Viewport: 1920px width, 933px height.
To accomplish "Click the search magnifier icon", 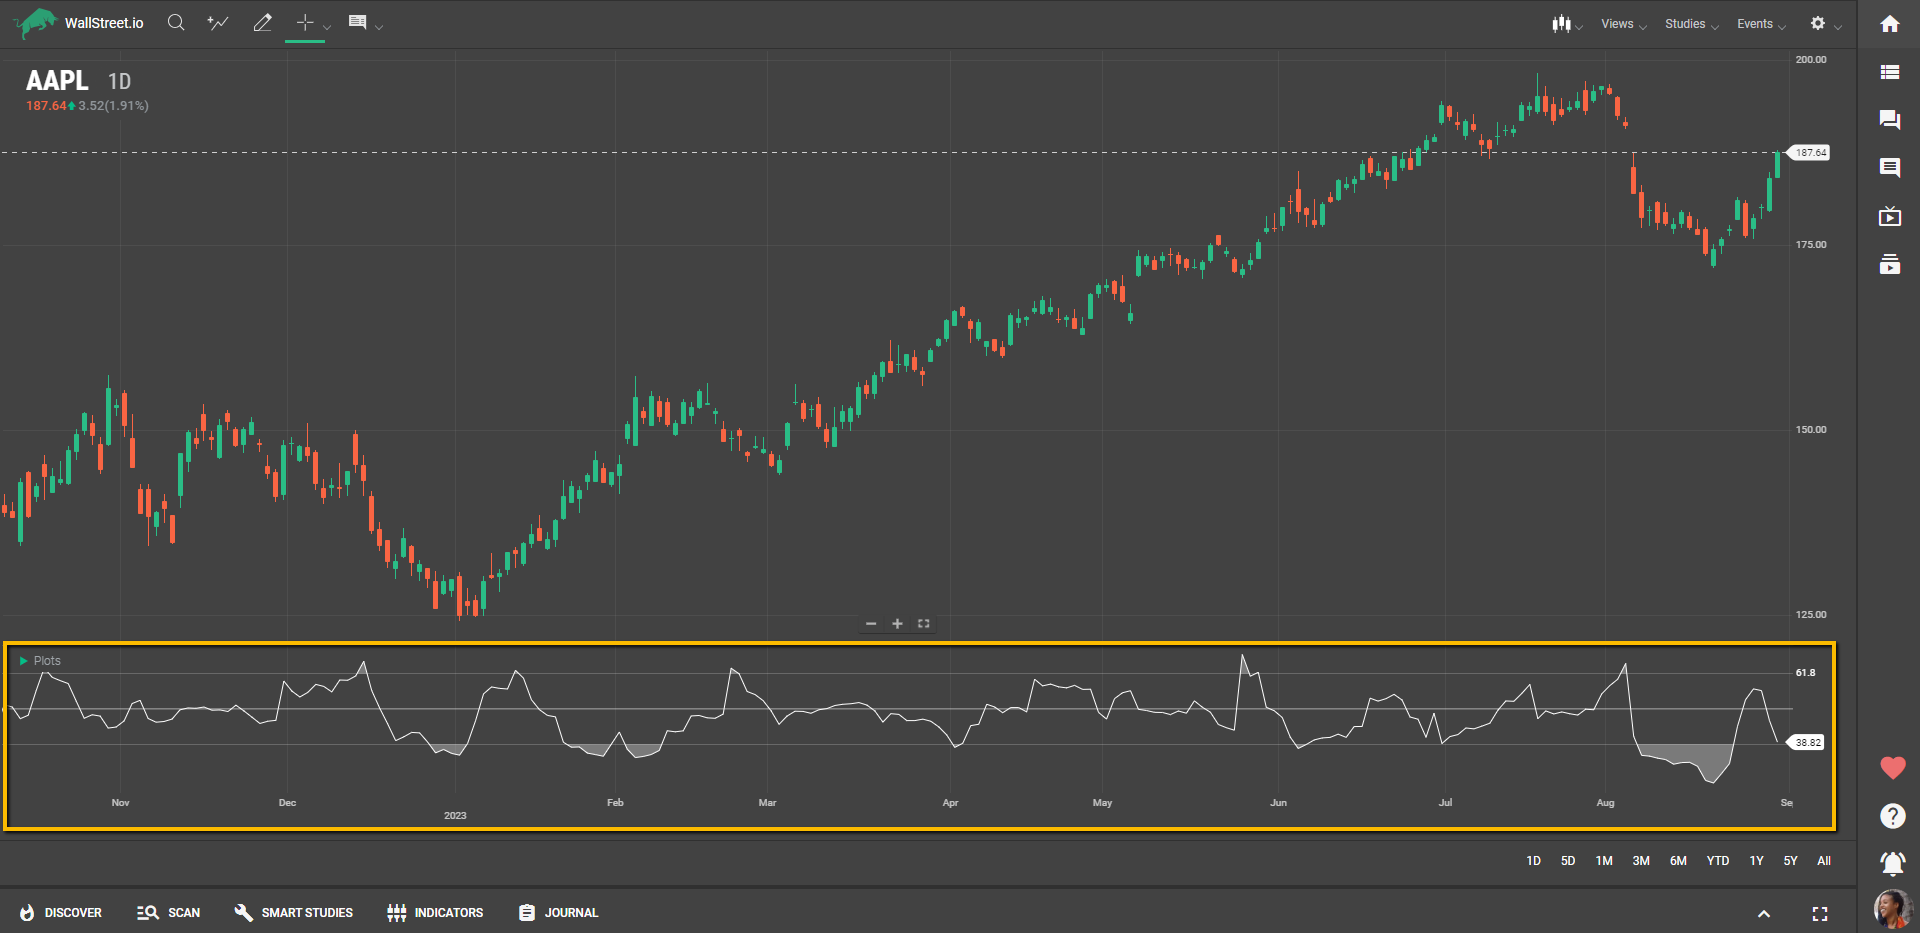I will pyautogui.click(x=176, y=23).
